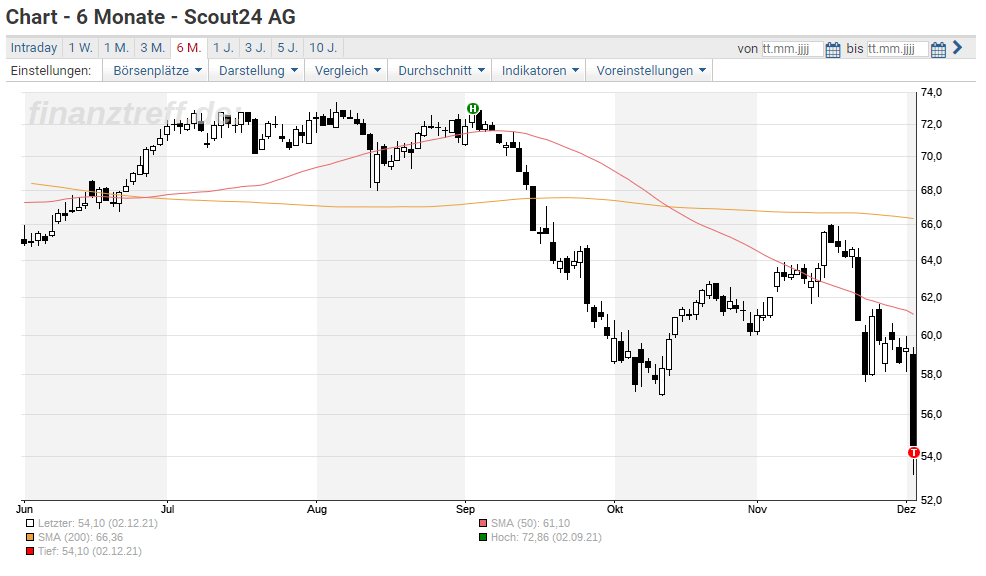Image resolution: width=986 pixels, height=576 pixels.
Task: Click the 'Aug' x-axis label
Action: tap(317, 509)
